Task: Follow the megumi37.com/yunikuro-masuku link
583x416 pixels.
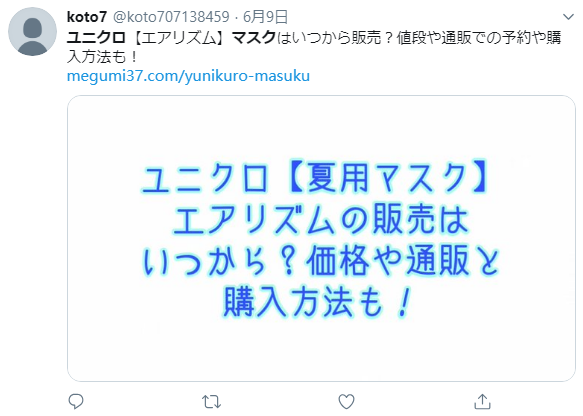Action: pos(188,76)
